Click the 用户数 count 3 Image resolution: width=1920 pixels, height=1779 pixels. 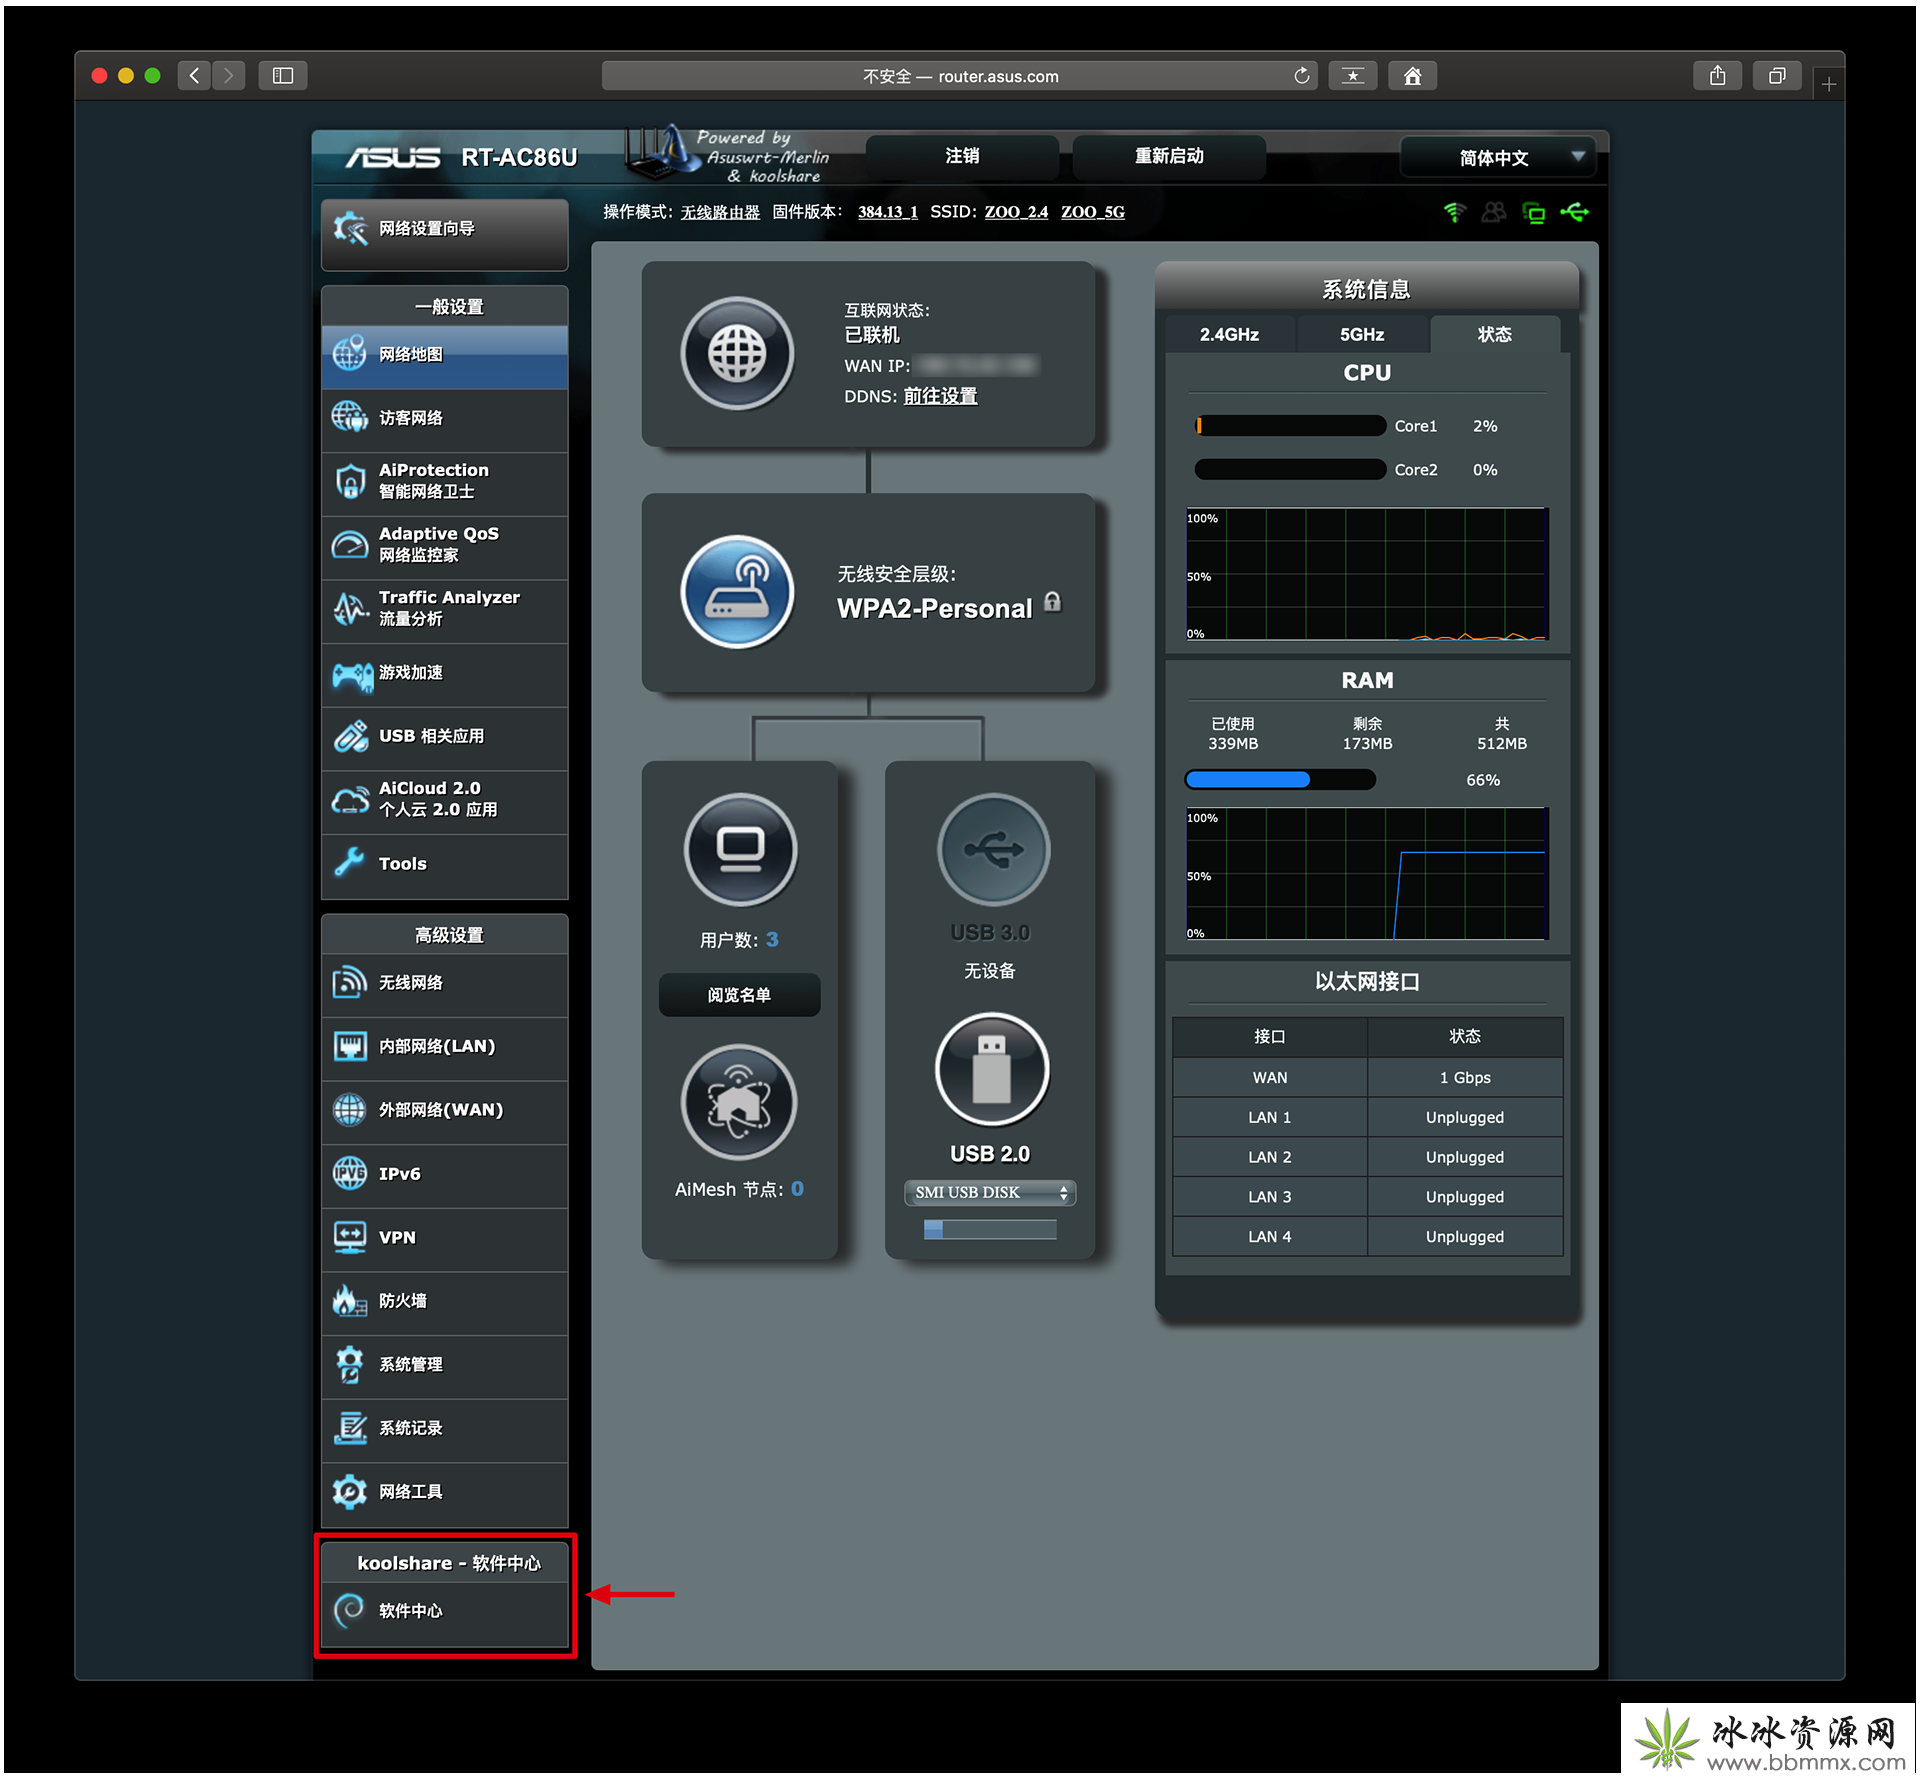pos(772,939)
